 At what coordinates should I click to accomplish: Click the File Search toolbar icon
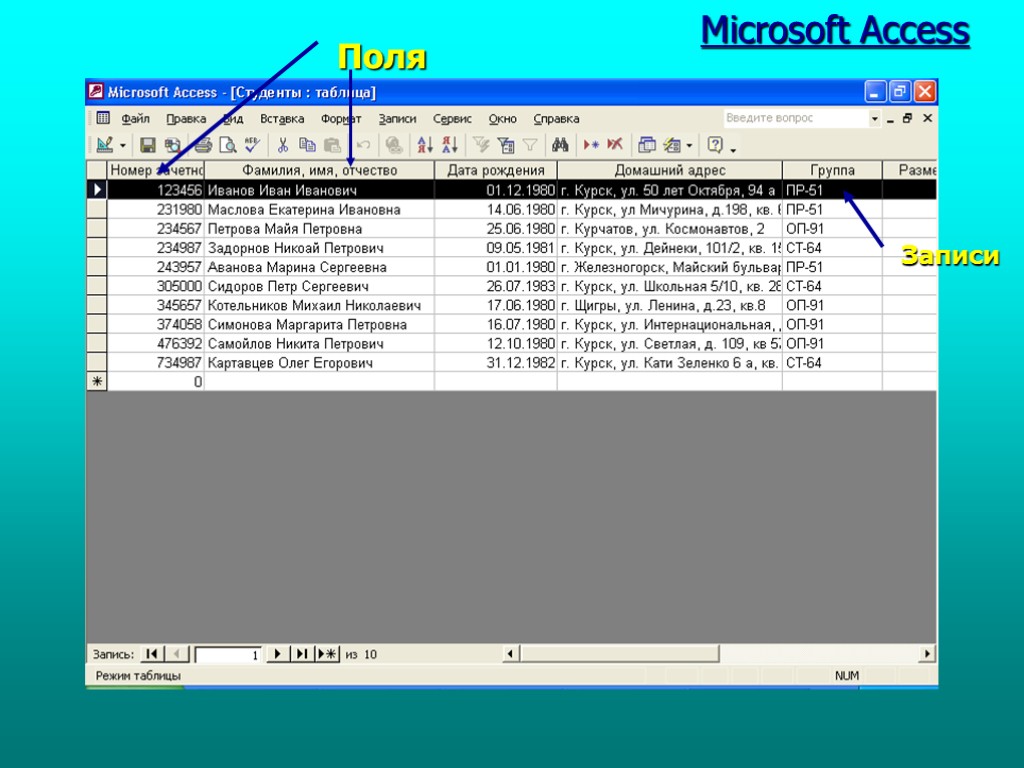(173, 145)
